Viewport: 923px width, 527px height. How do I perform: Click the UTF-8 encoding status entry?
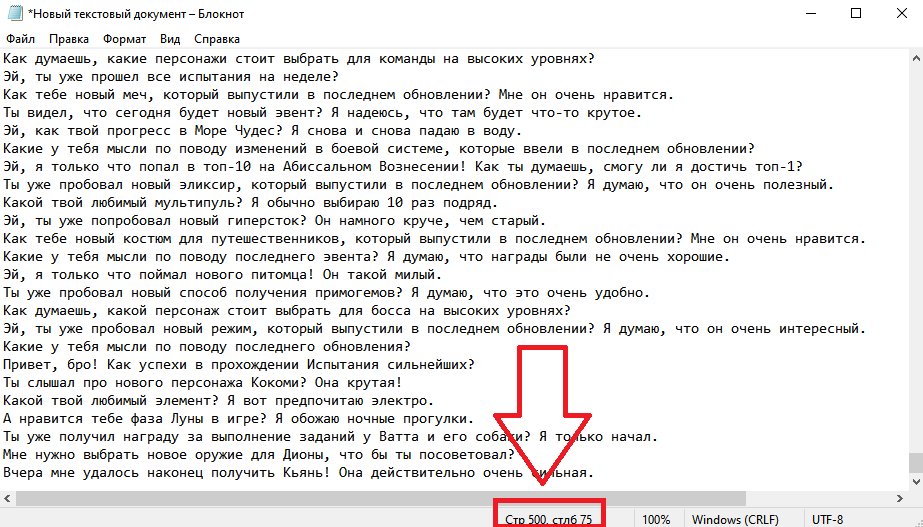coord(828,519)
